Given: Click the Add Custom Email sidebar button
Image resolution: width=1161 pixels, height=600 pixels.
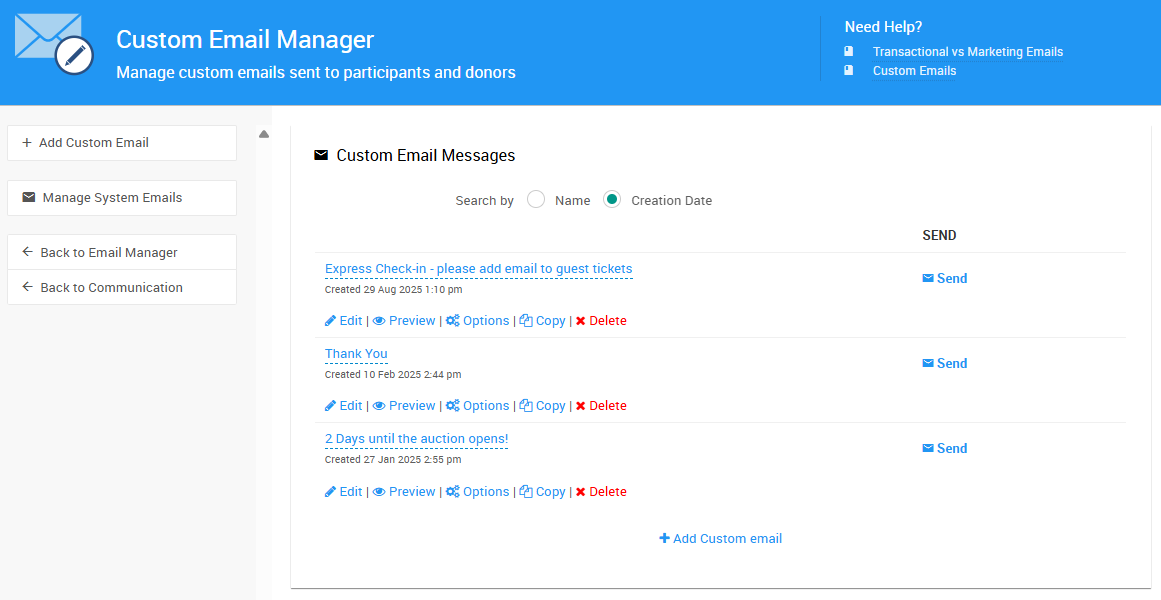Looking at the screenshot, I should tap(121, 143).
